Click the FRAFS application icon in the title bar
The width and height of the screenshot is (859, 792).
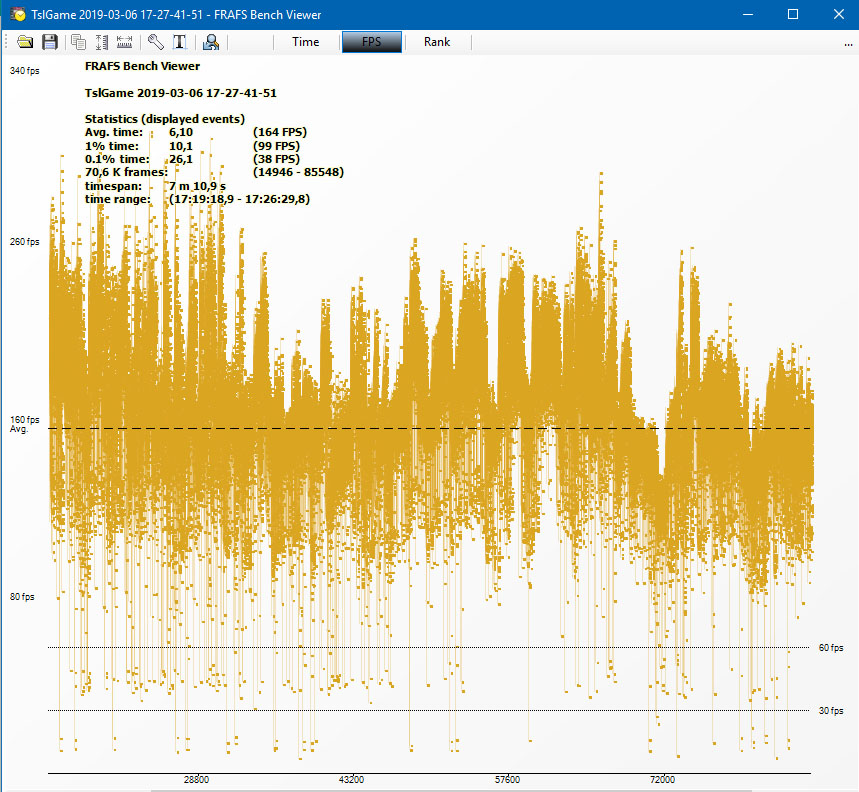(18, 14)
